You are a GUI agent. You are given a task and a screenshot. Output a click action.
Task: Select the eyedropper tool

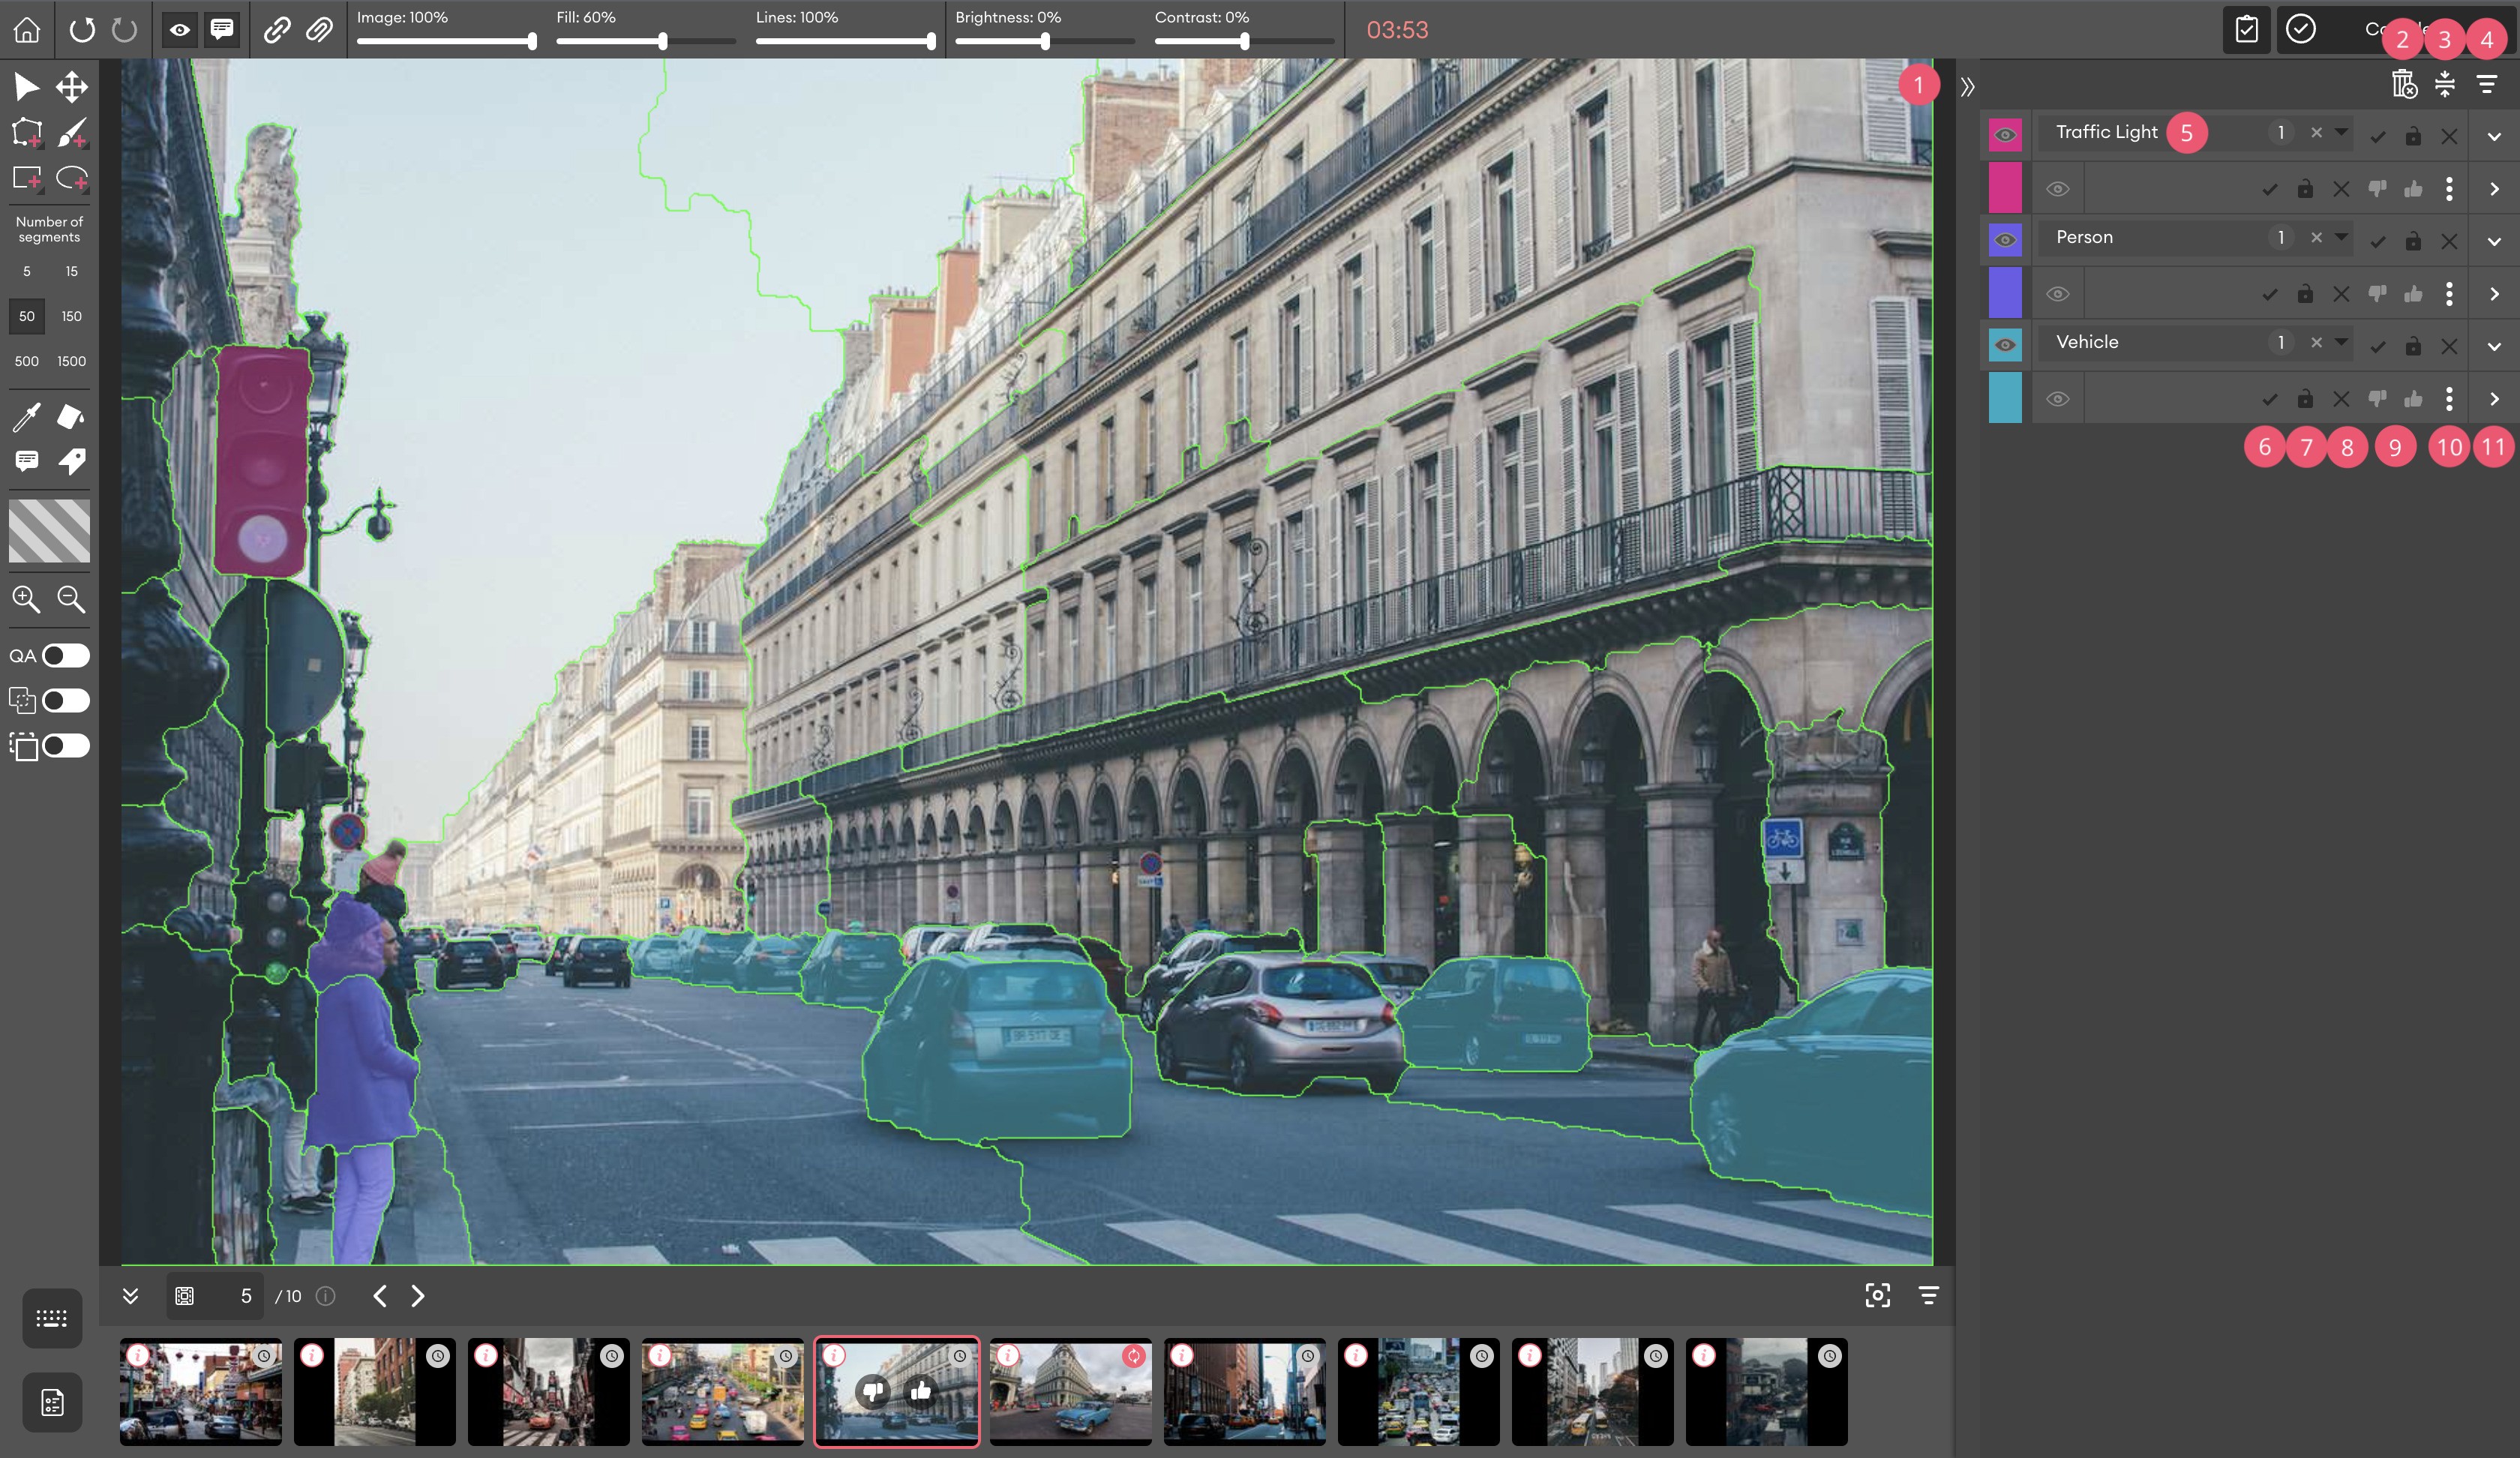(27, 416)
